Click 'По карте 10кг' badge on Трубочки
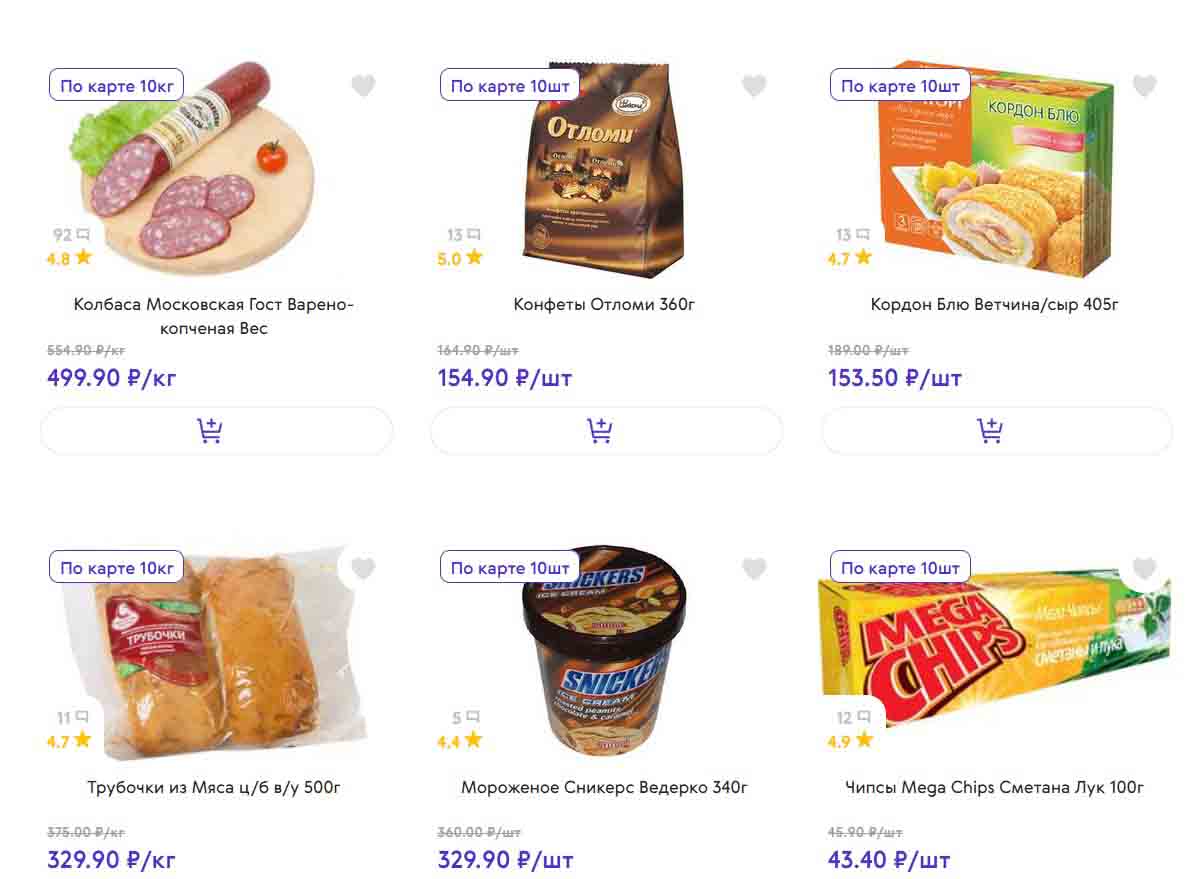This screenshot has height=879, width=1200. point(117,568)
